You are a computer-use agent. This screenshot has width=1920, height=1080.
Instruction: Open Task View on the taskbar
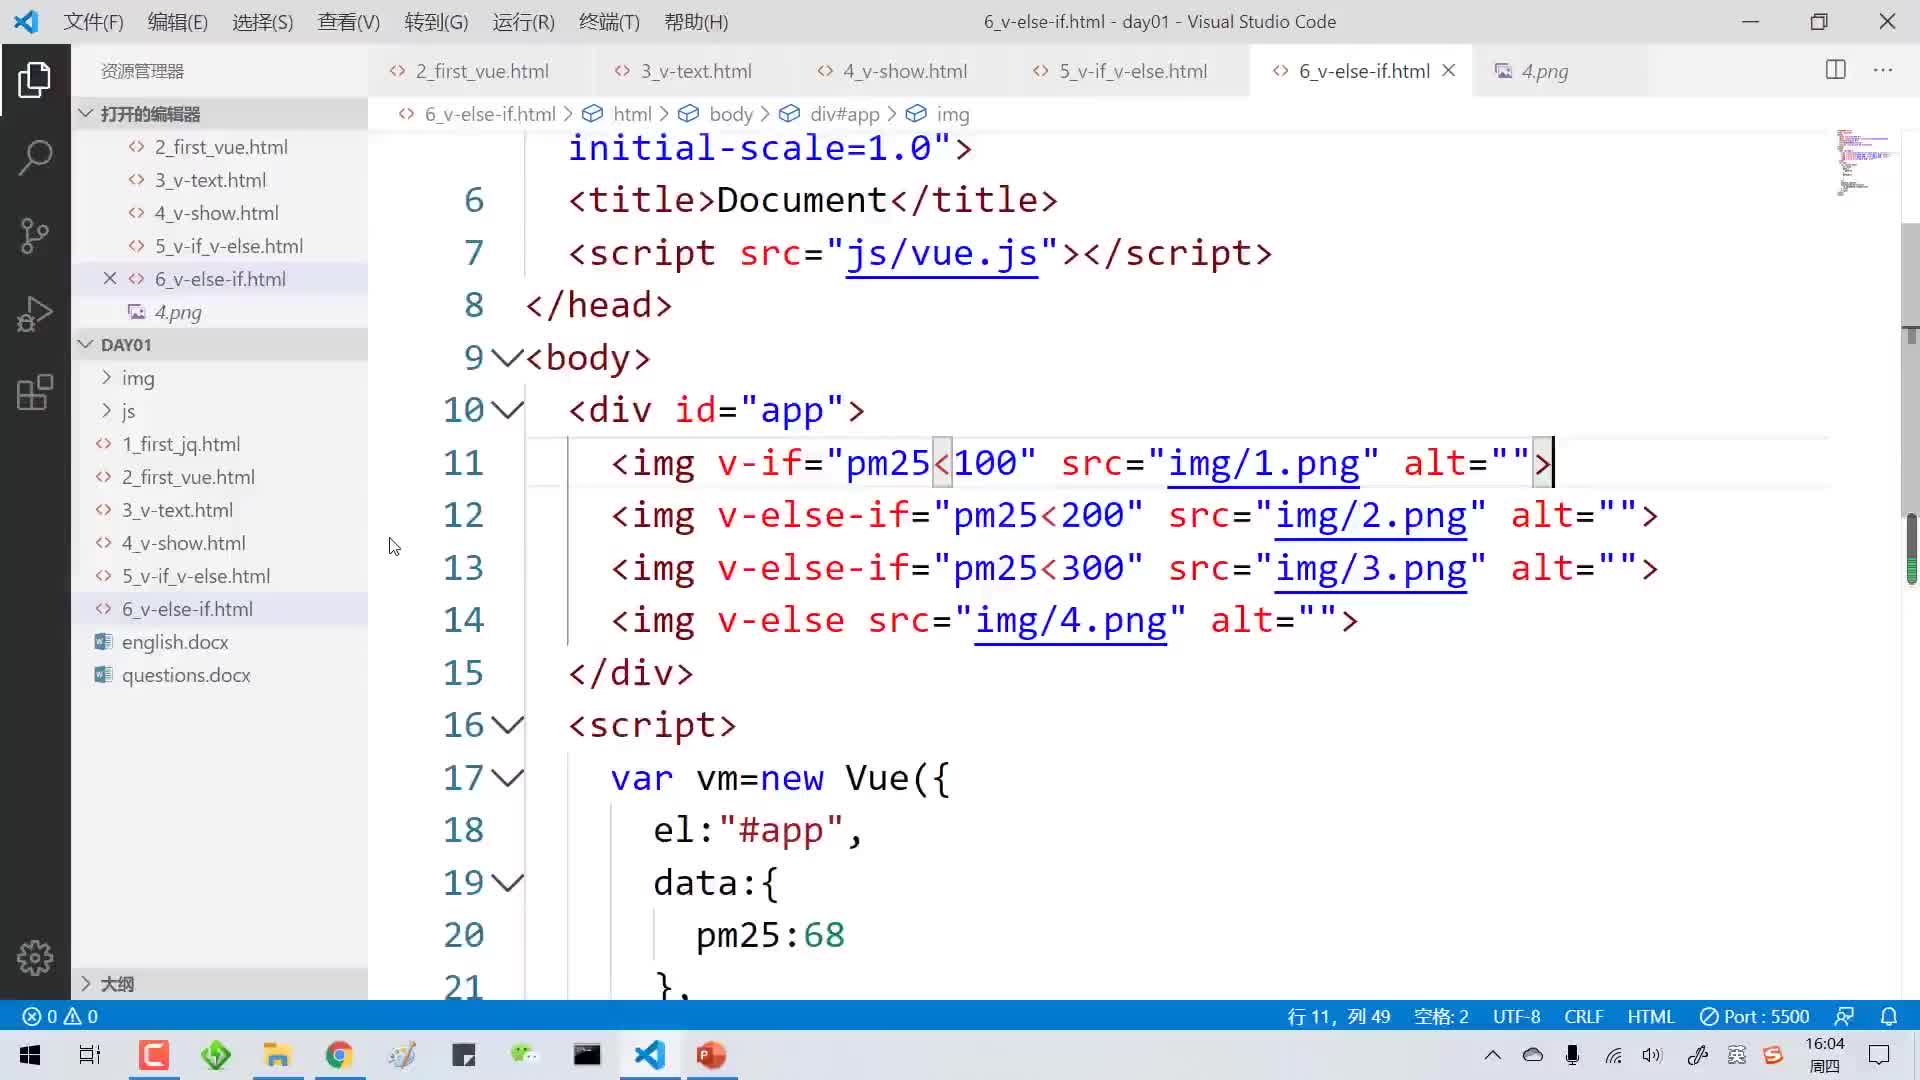pyautogui.click(x=90, y=1055)
